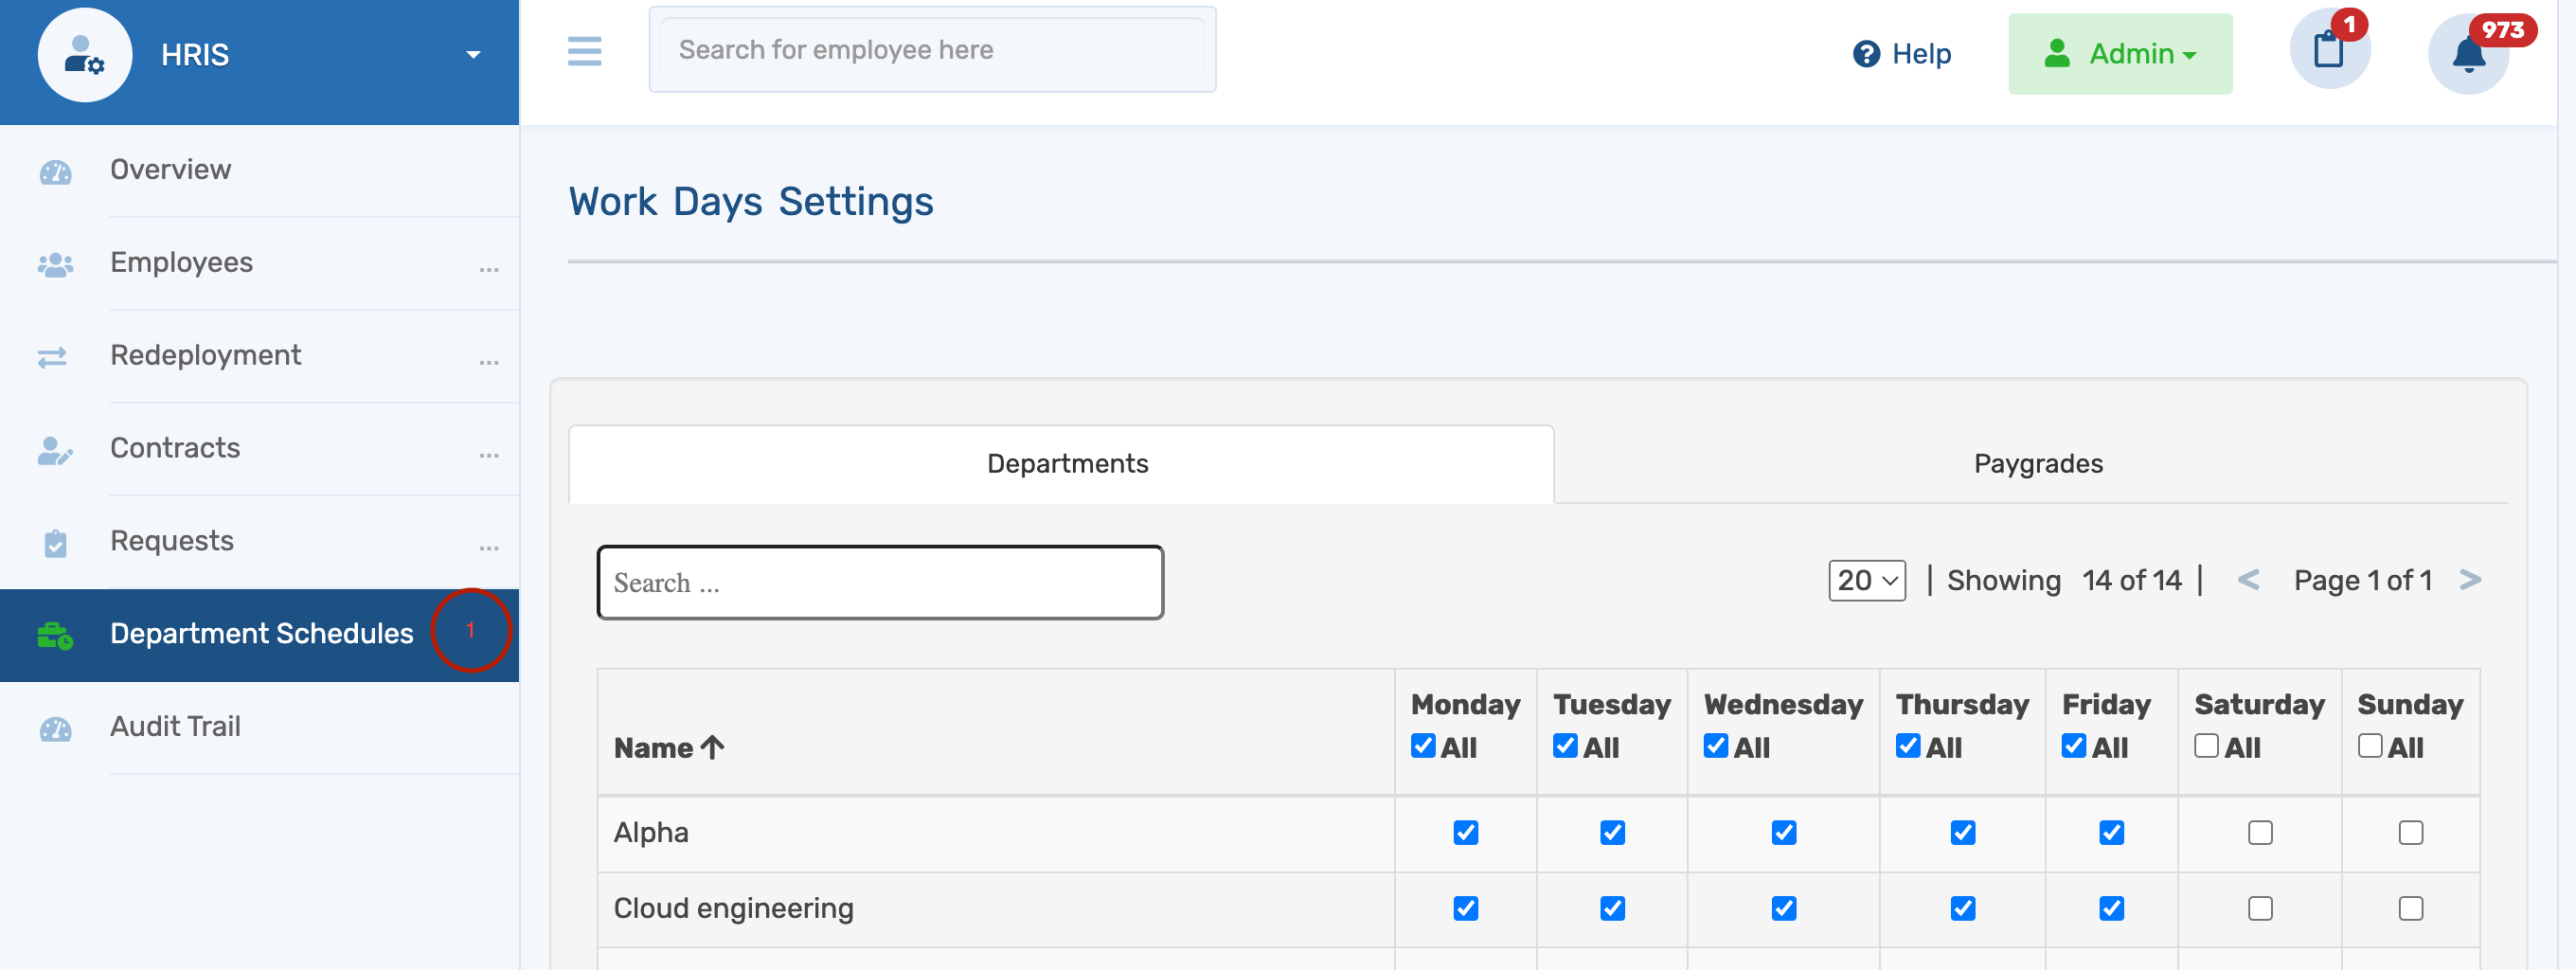The height and width of the screenshot is (970, 2576).
Task: Click the Showing 14 of 14 text
Action: [2064, 580]
